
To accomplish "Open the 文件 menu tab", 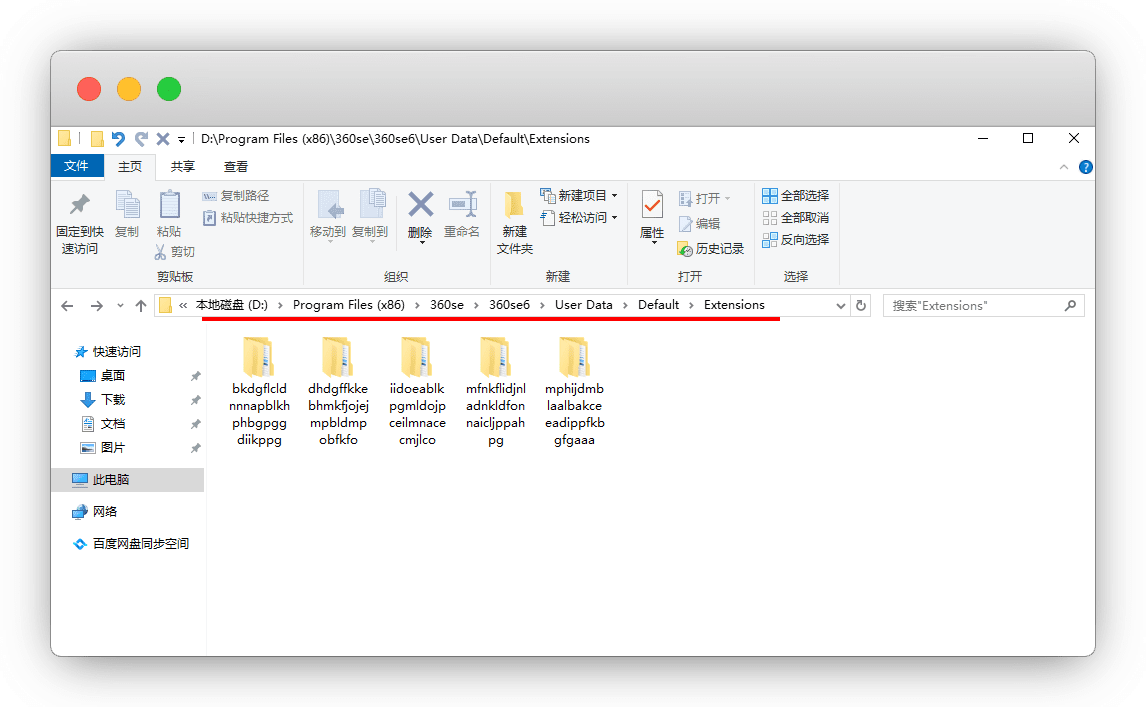I will [x=77, y=167].
